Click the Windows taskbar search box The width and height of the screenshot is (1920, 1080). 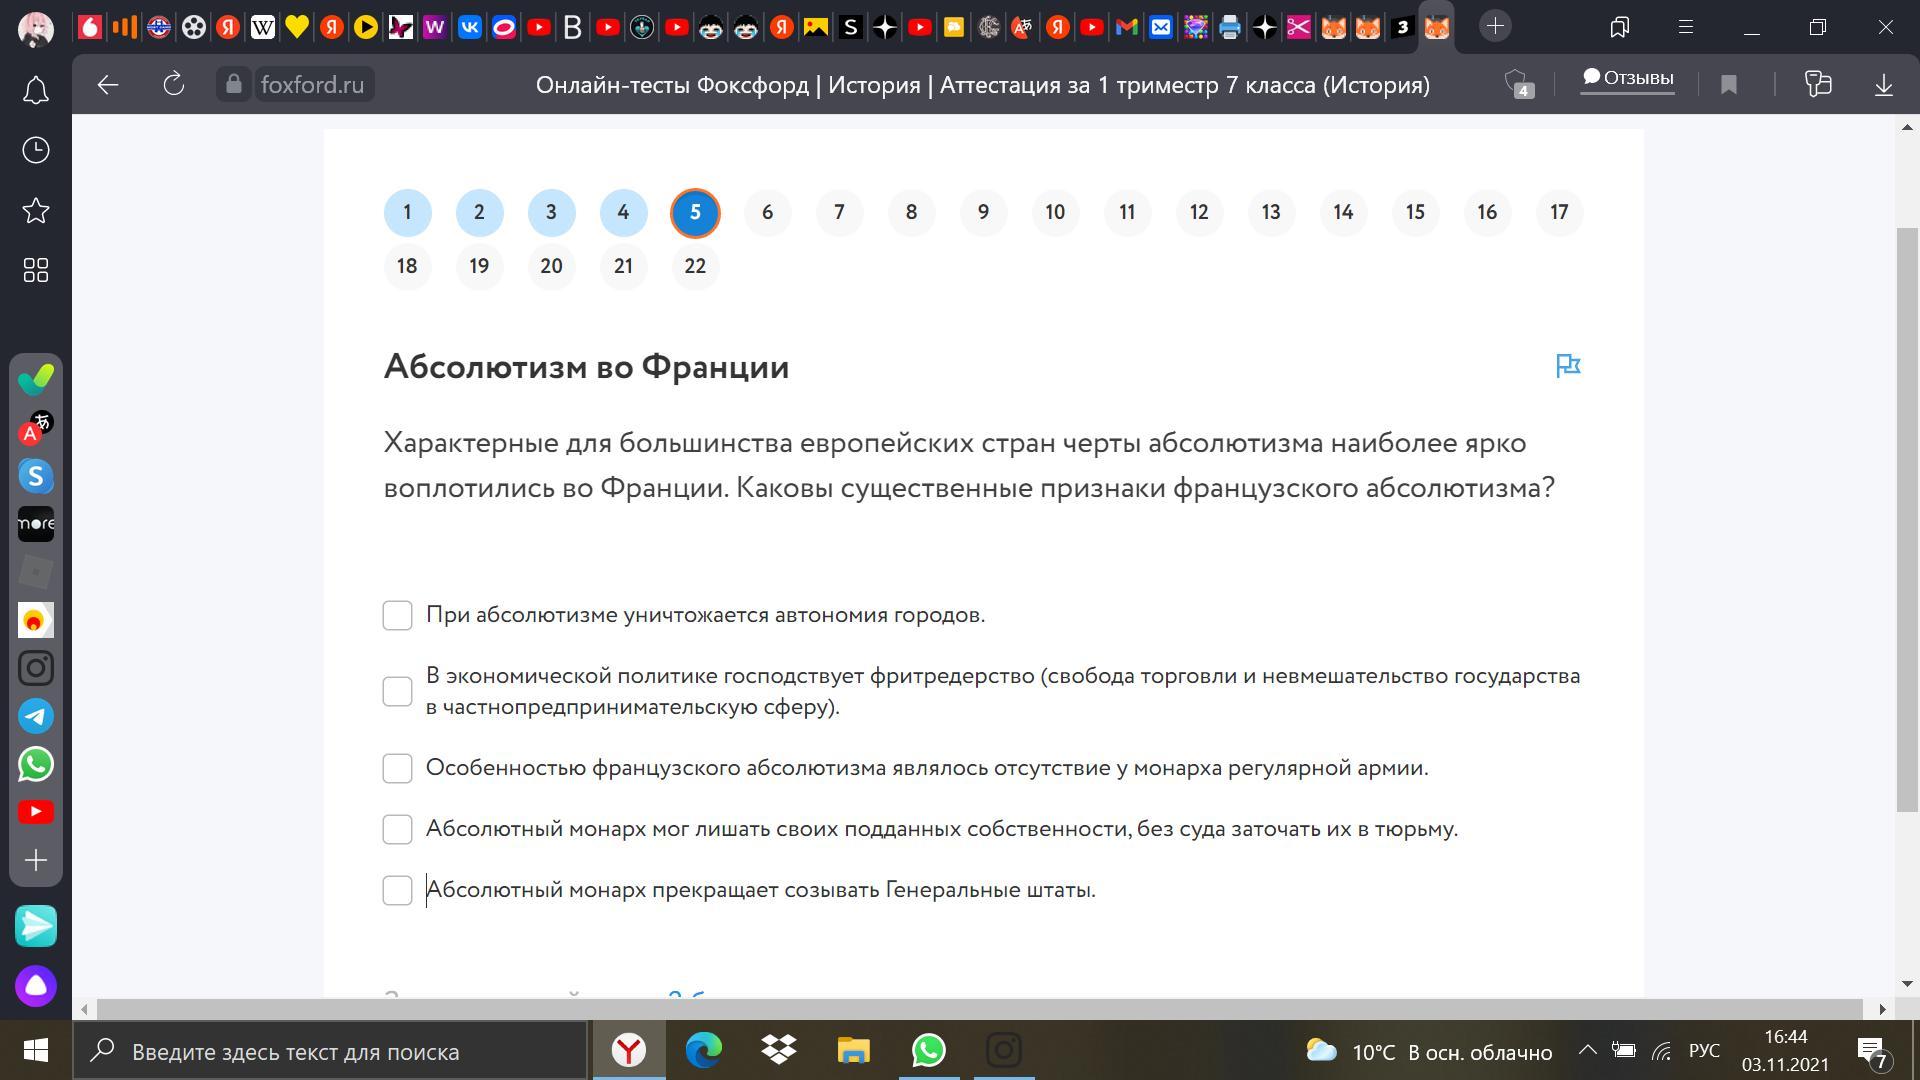[x=330, y=1051]
